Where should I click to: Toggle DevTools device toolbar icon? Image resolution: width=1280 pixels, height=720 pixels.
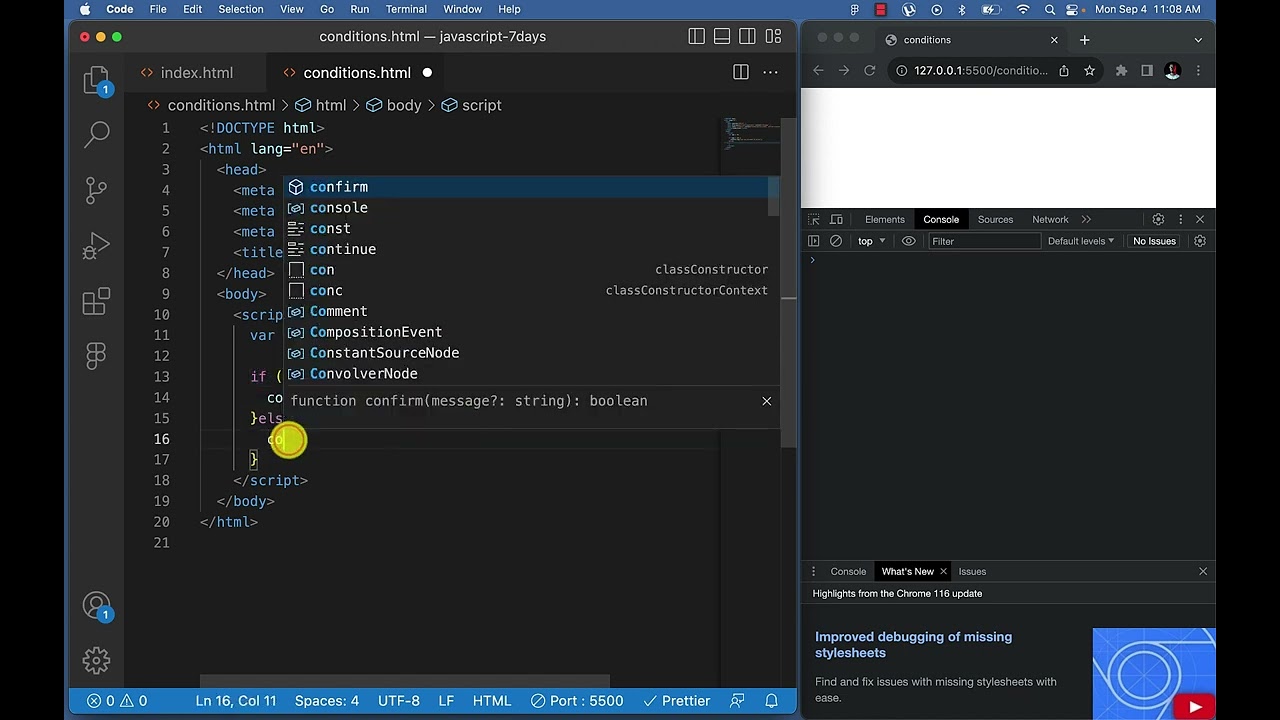837,219
